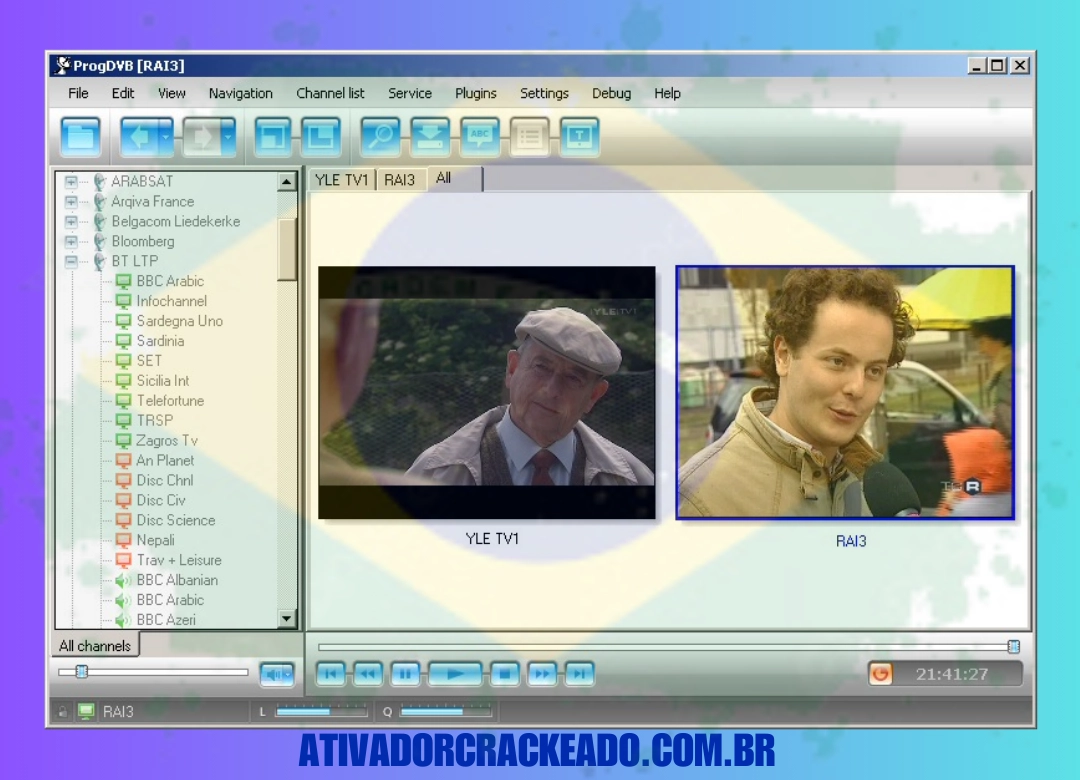Open the back button history dropdown arrow

coord(166,136)
